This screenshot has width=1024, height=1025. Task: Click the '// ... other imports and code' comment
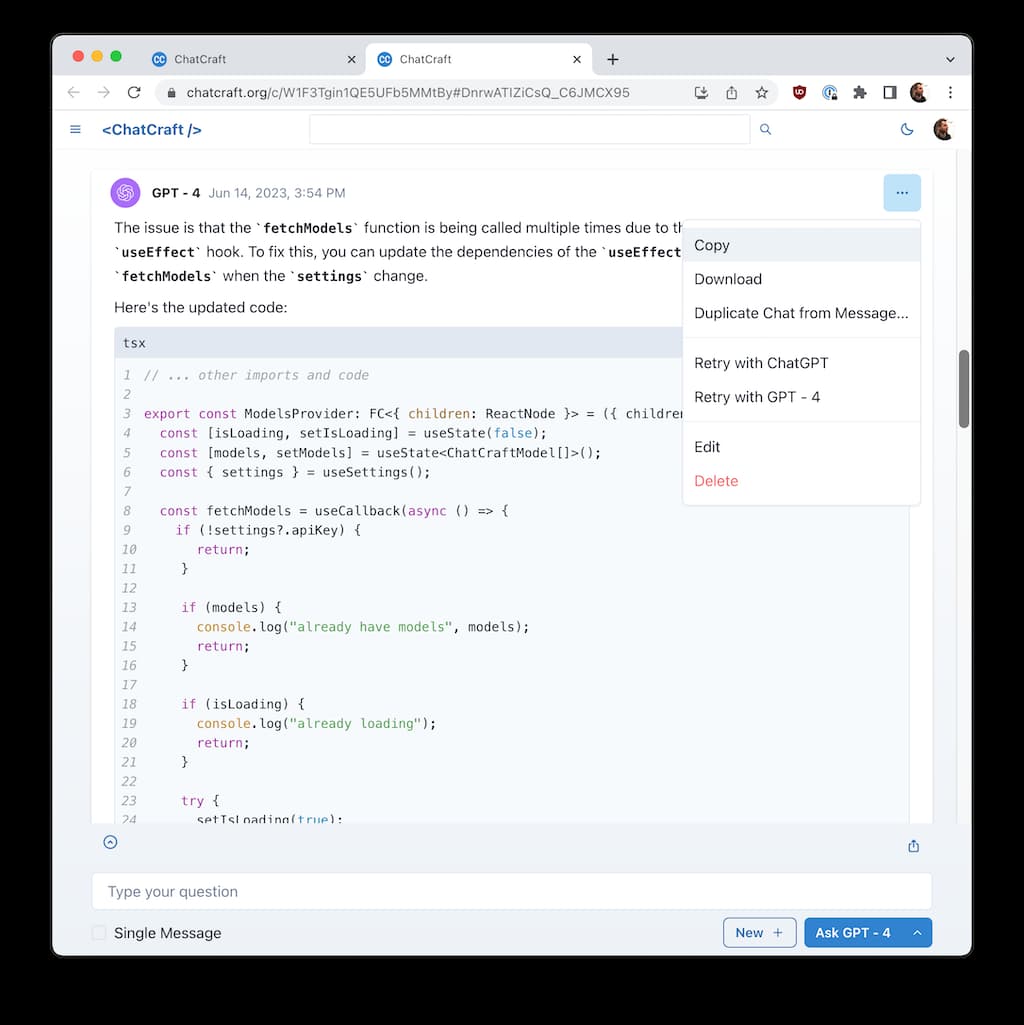[256, 375]
